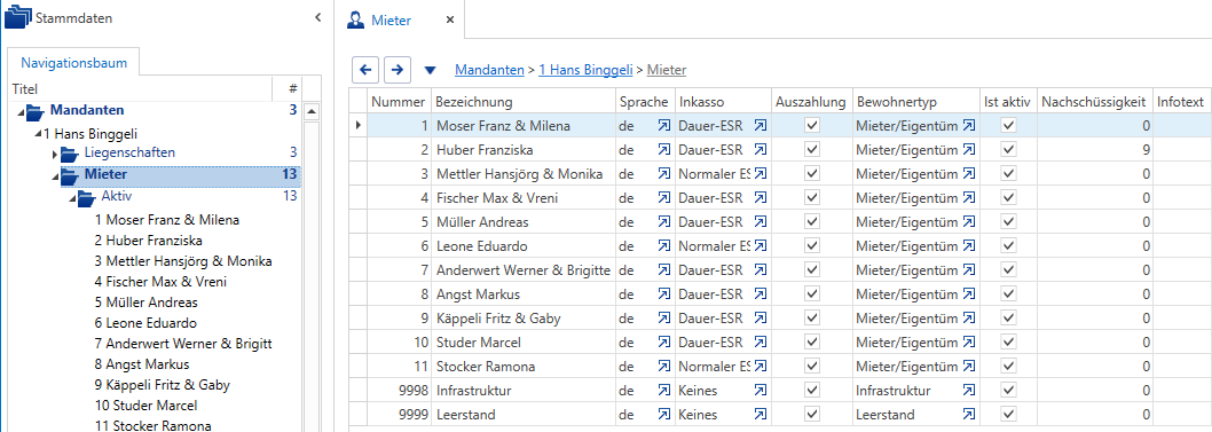Collapse the Stammdaten panel chevron
The width and height of the screenshot is (1212, 432).
coord(317,18)
